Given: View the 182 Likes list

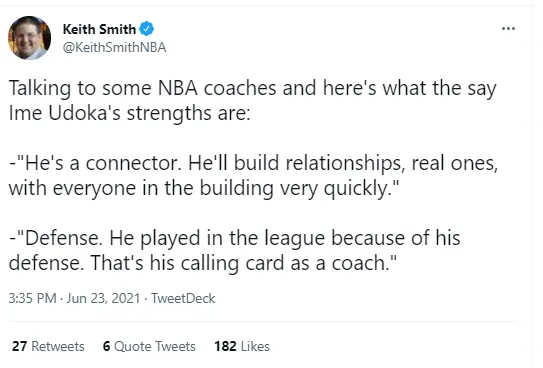Looking at the screenshot, I should pos(242,346).
